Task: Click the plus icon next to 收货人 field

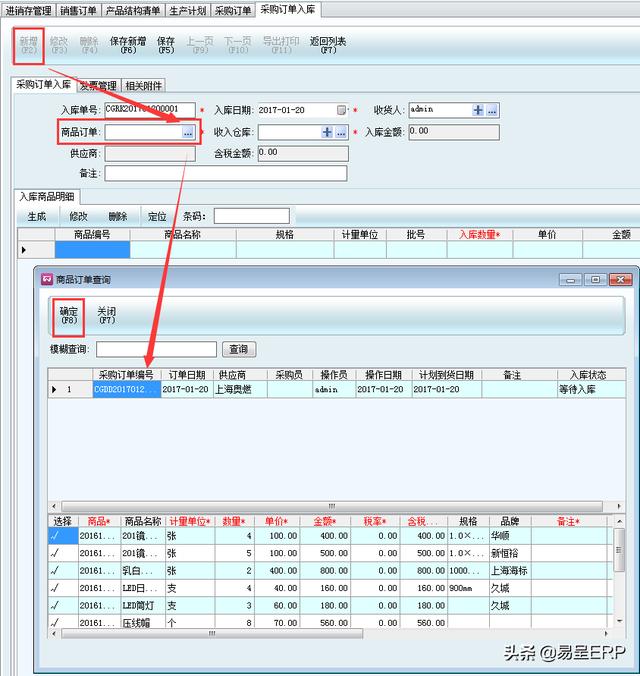Action: 478,110
